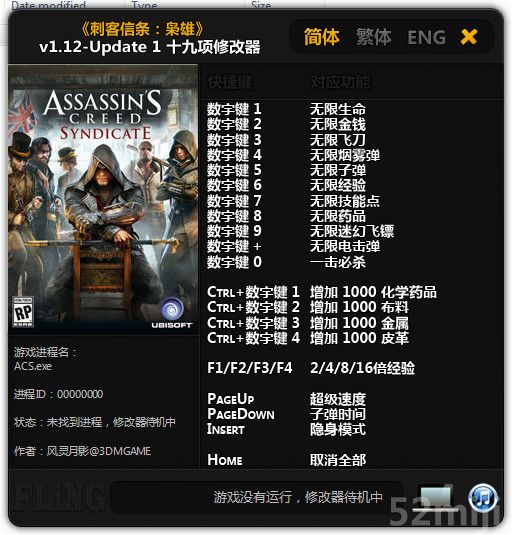Click the monitor icon beside the music note
This screenshot has width=512, height=535.
point(435,498)
